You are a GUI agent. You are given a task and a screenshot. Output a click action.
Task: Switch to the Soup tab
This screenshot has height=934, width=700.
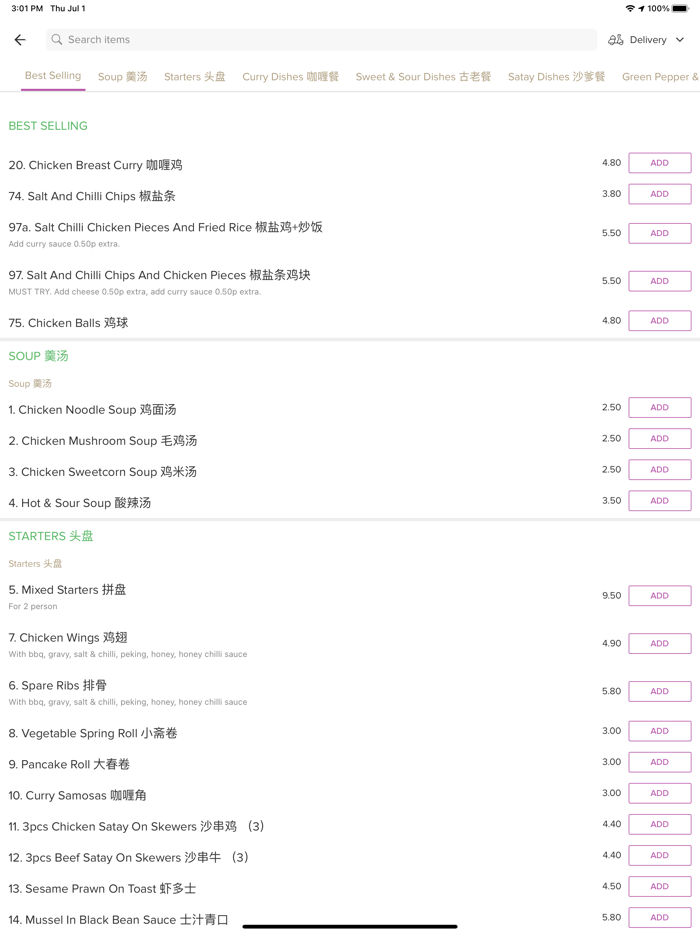coord(122,77)
